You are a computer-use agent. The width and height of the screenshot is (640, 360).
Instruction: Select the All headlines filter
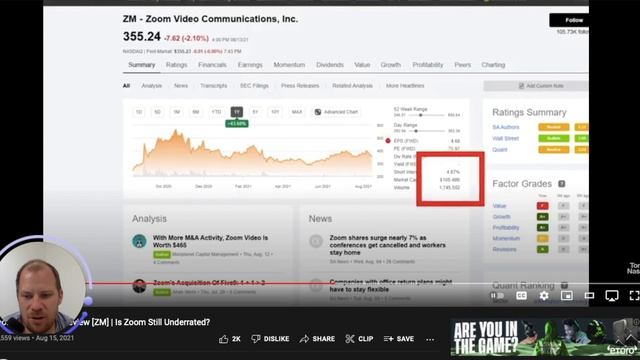126,86
